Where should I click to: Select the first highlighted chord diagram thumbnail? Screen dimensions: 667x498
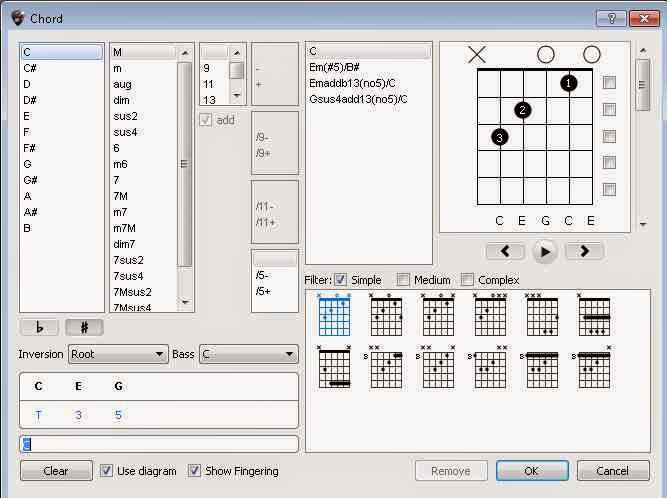[334, 315]
